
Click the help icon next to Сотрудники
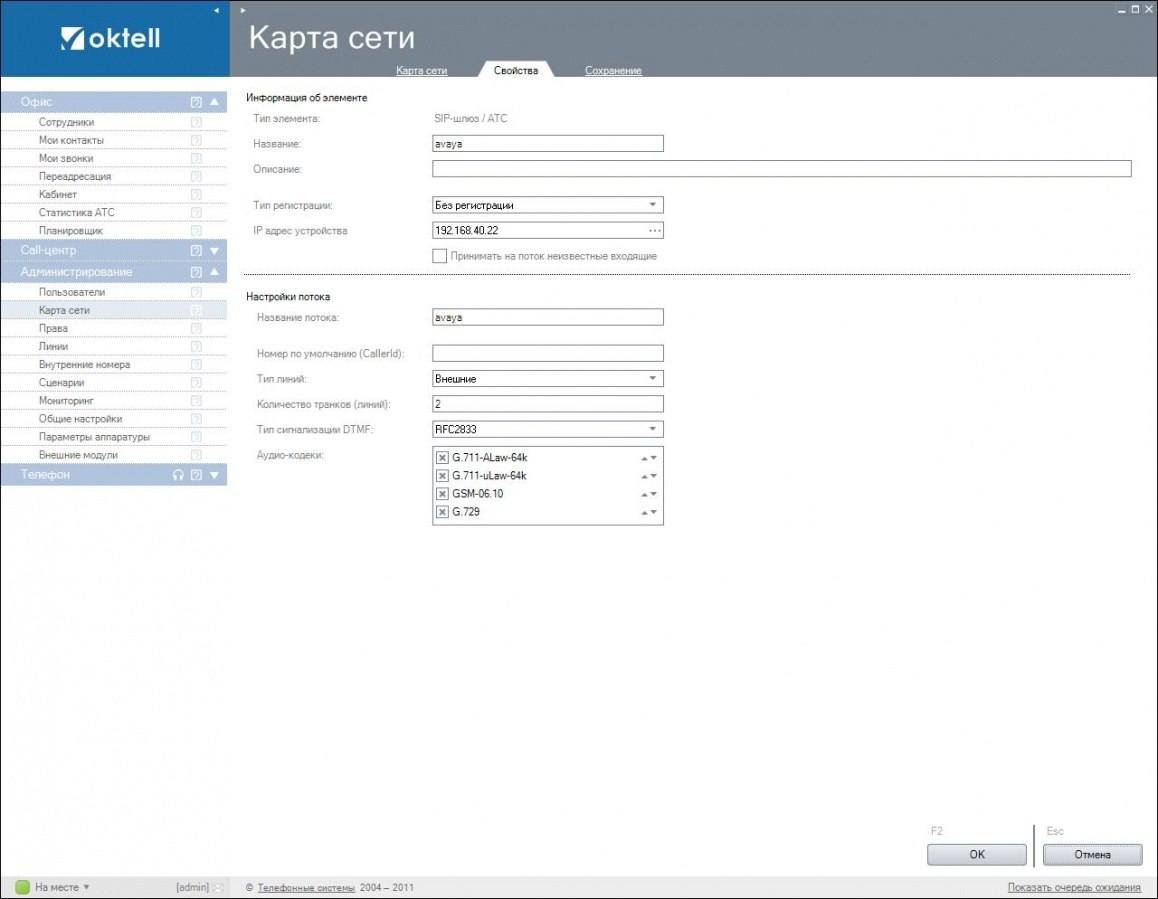(196, 122)
